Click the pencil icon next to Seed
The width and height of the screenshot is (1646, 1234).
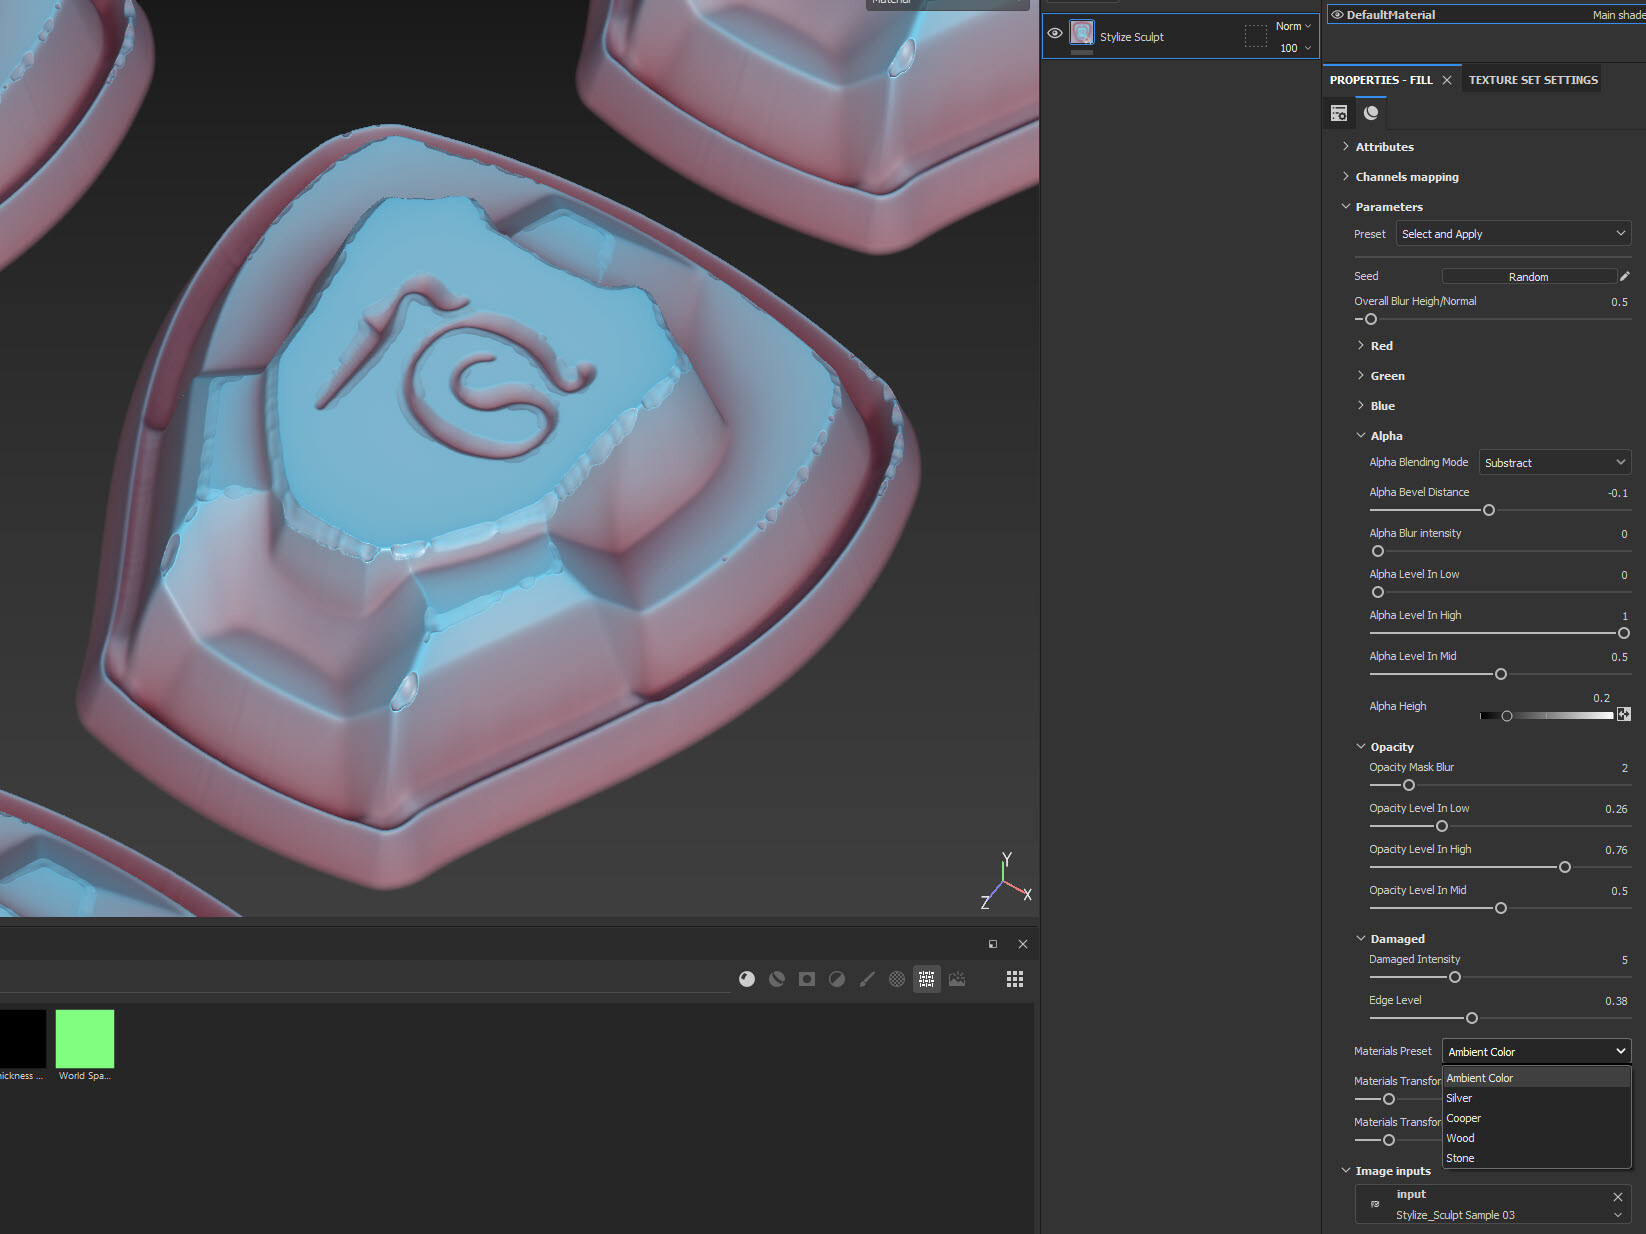coord(1625,276)
